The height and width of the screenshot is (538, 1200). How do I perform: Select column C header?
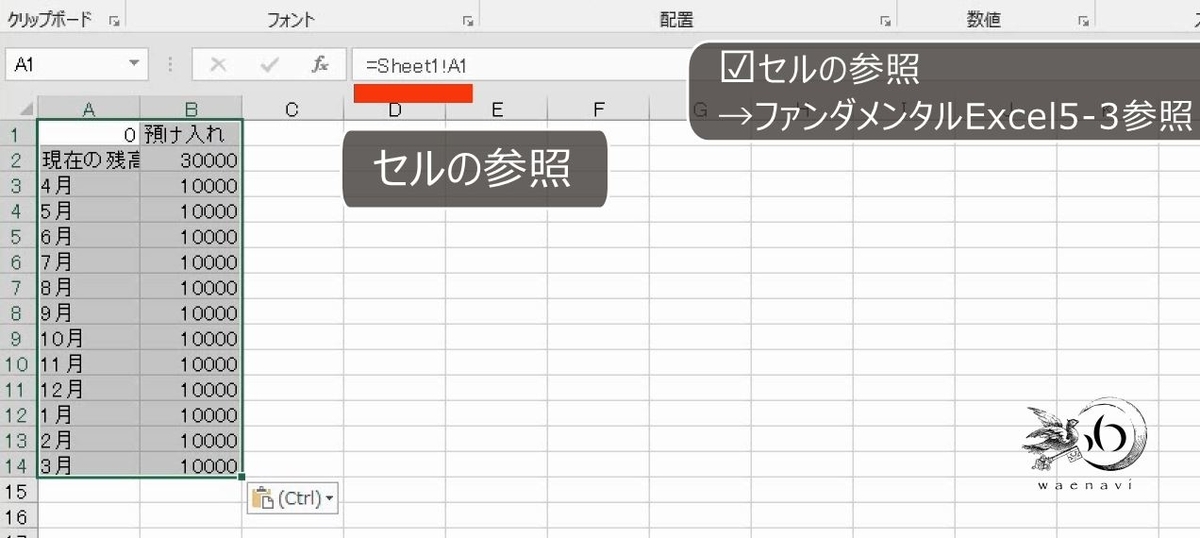[x=293, y=109]
